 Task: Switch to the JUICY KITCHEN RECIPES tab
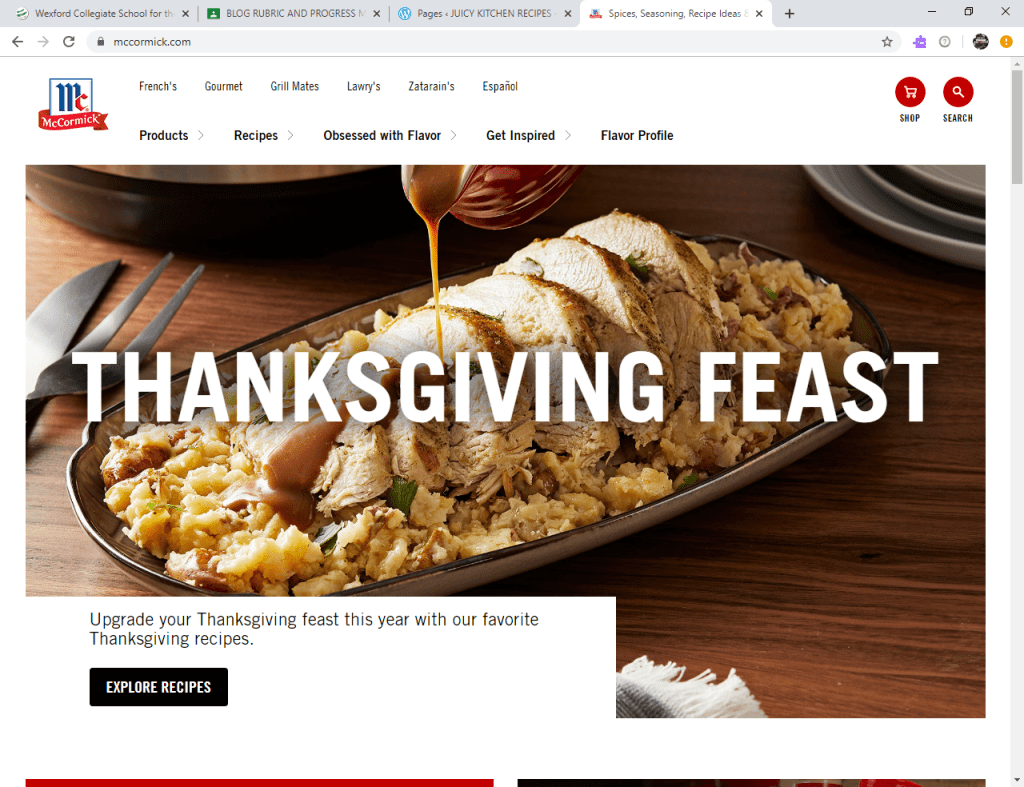point(485,14)
